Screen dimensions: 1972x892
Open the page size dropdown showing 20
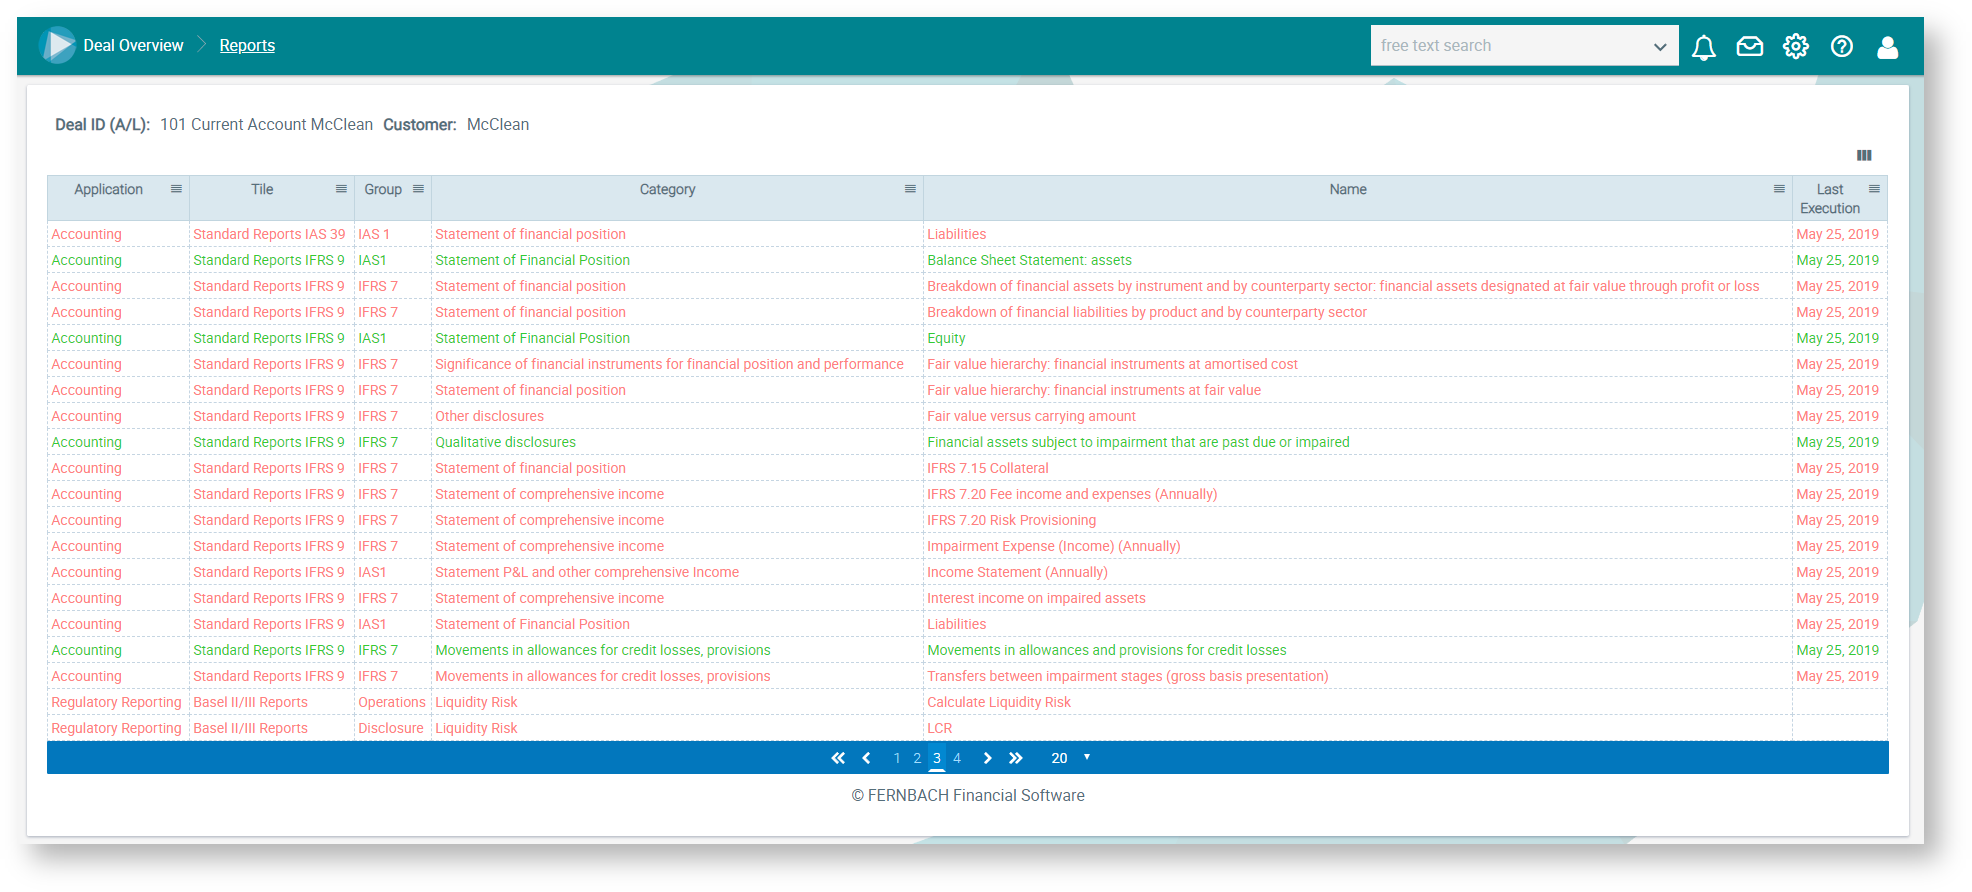pyautogui.click(x=1070, y=758)
